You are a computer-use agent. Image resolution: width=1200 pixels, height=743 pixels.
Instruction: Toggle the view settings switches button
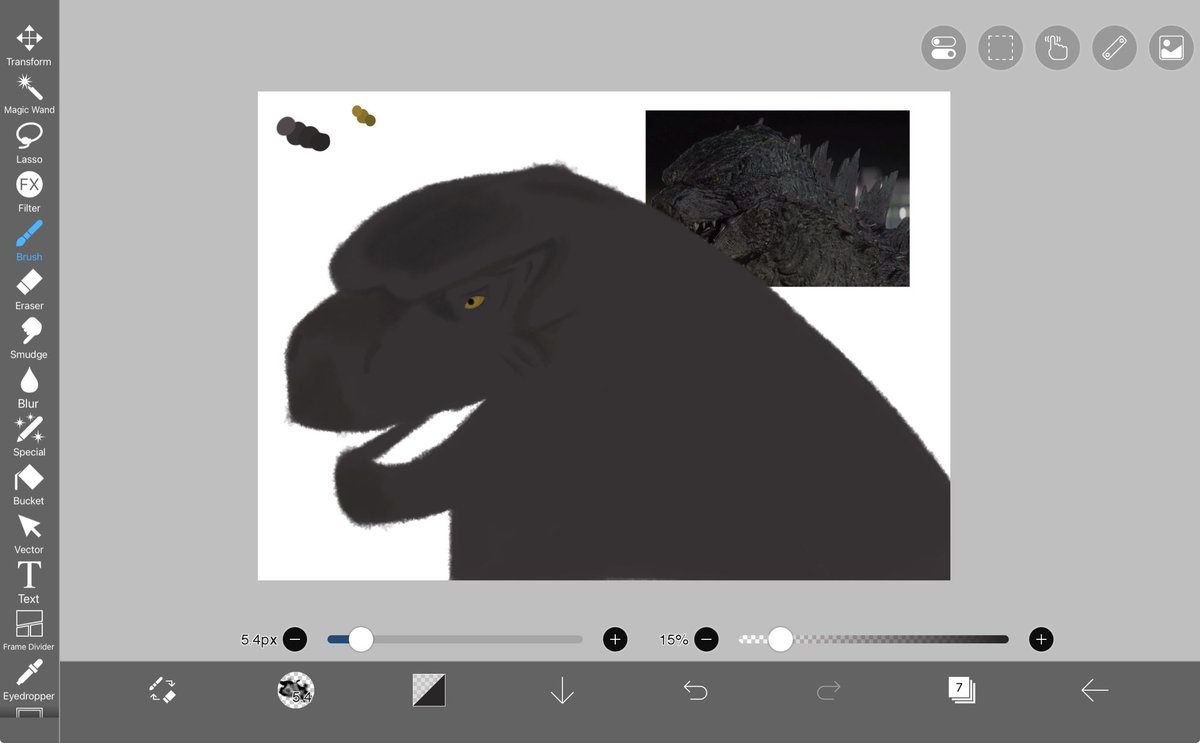(944, 48)
